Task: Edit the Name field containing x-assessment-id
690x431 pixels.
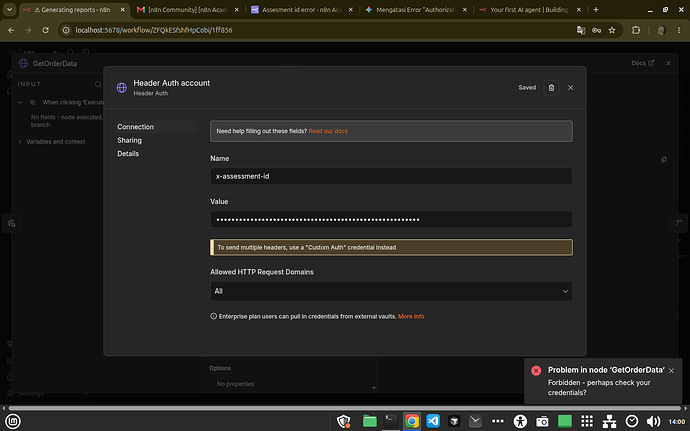Action: tap(391, 176)
